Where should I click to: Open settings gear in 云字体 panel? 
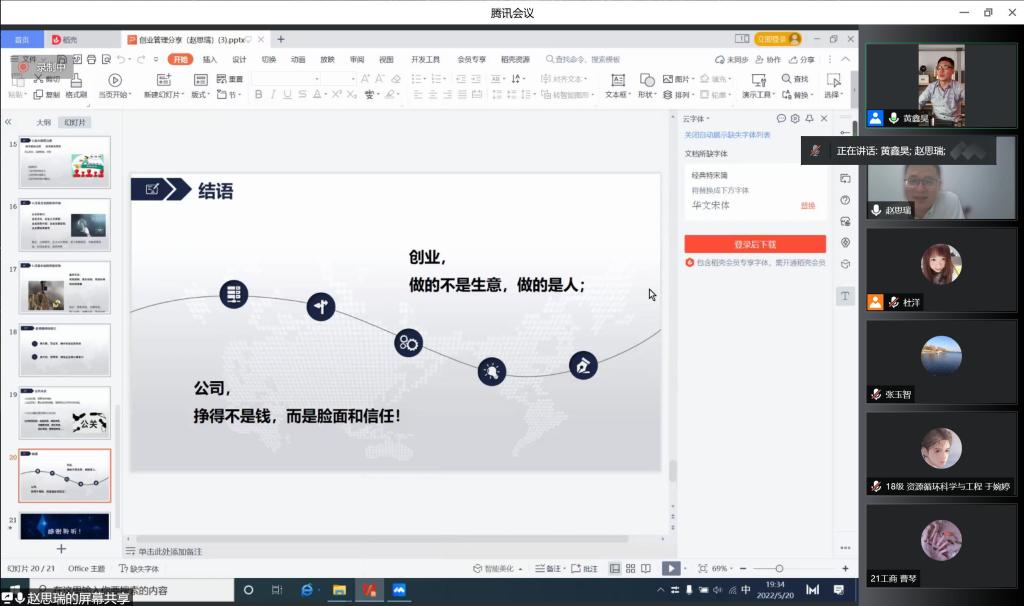click(x=795, y=118)
